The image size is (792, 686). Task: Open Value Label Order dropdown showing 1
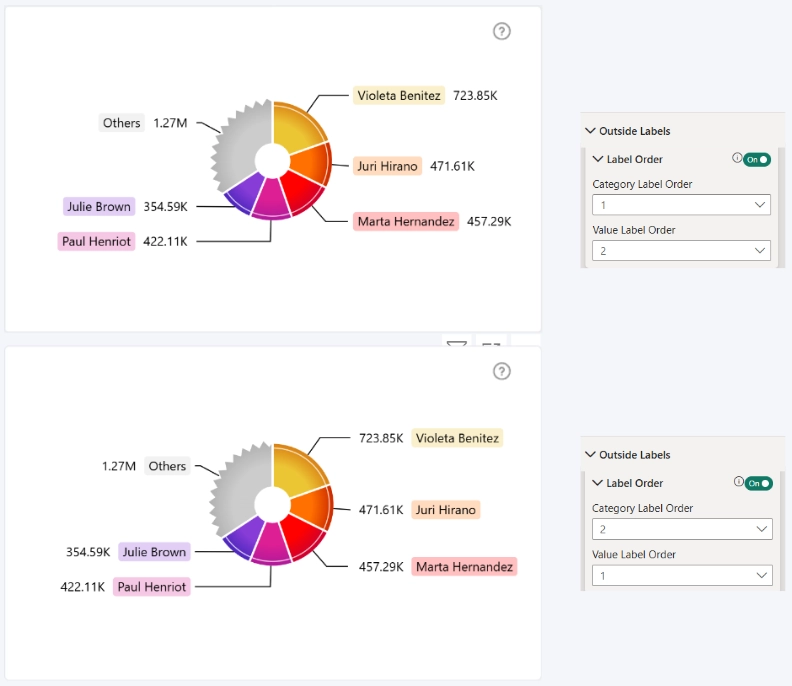click(682, 575)
